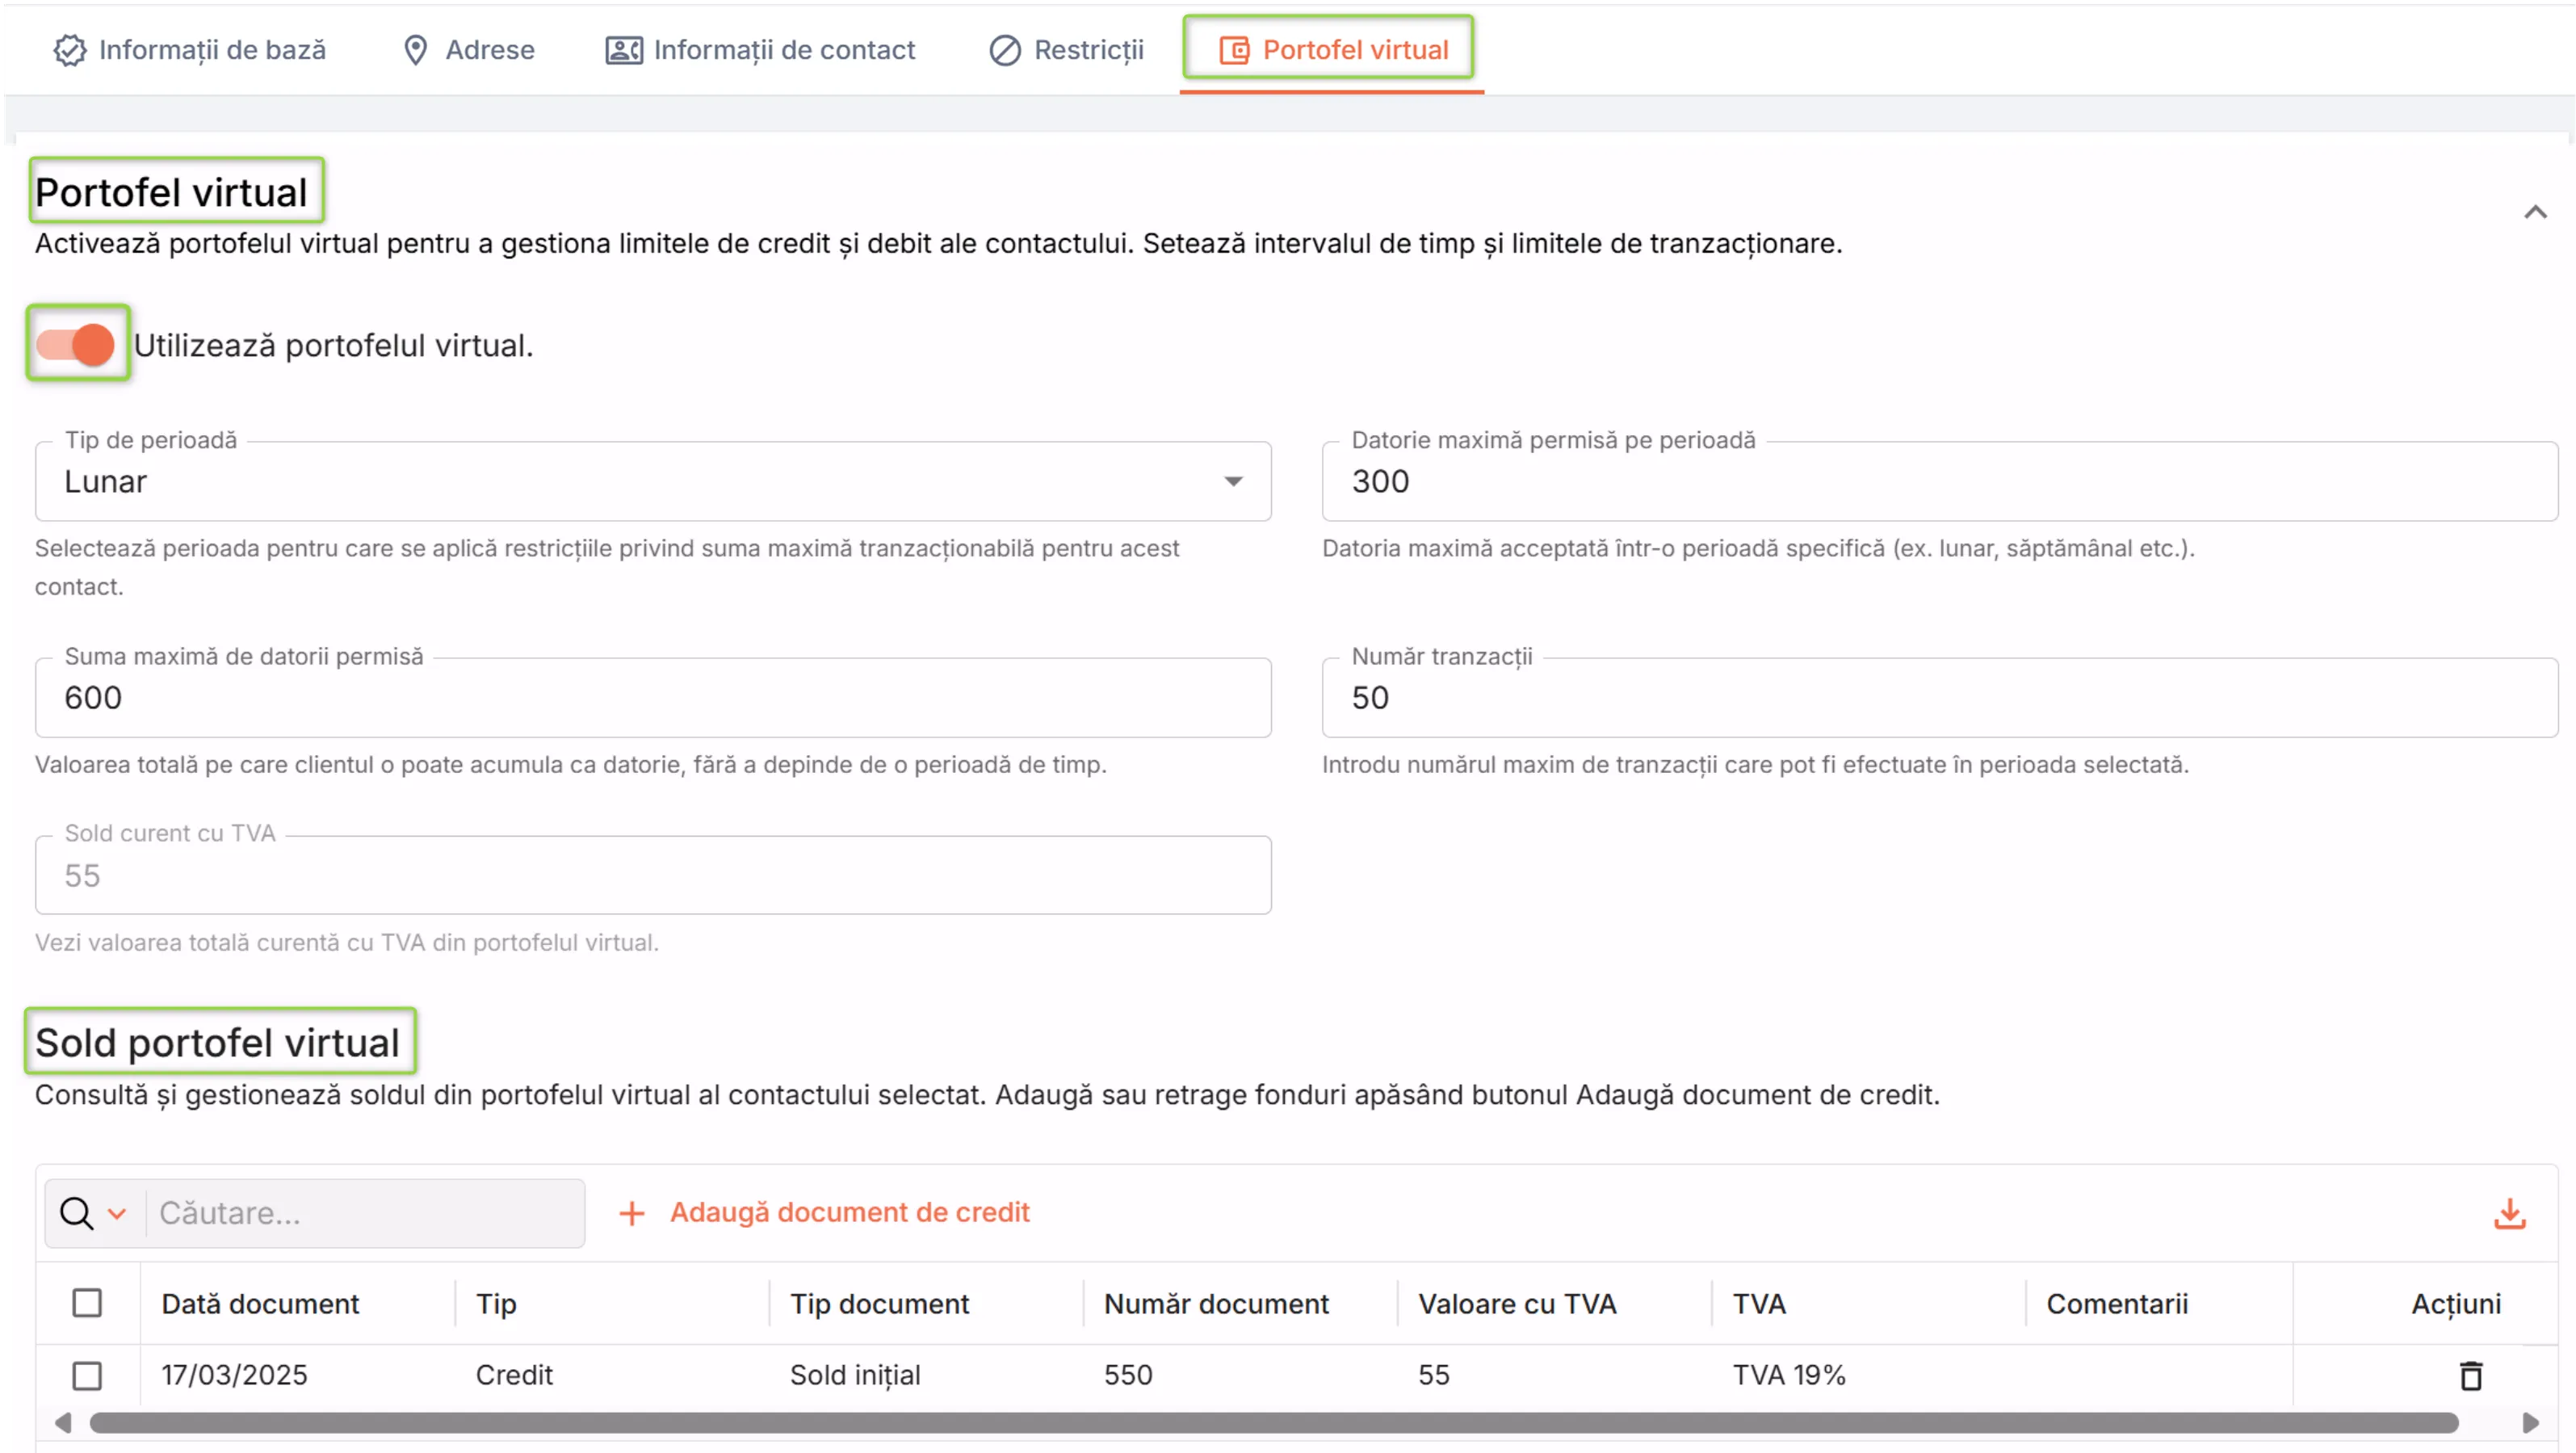Select the Portofel virtual tab

1333,50
